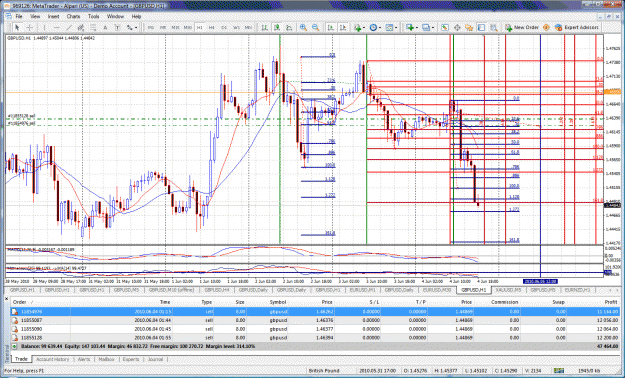Viewport: 625px width, 378px height.
Task: Open indicators list dropdown
Action: tap(359, 28)
